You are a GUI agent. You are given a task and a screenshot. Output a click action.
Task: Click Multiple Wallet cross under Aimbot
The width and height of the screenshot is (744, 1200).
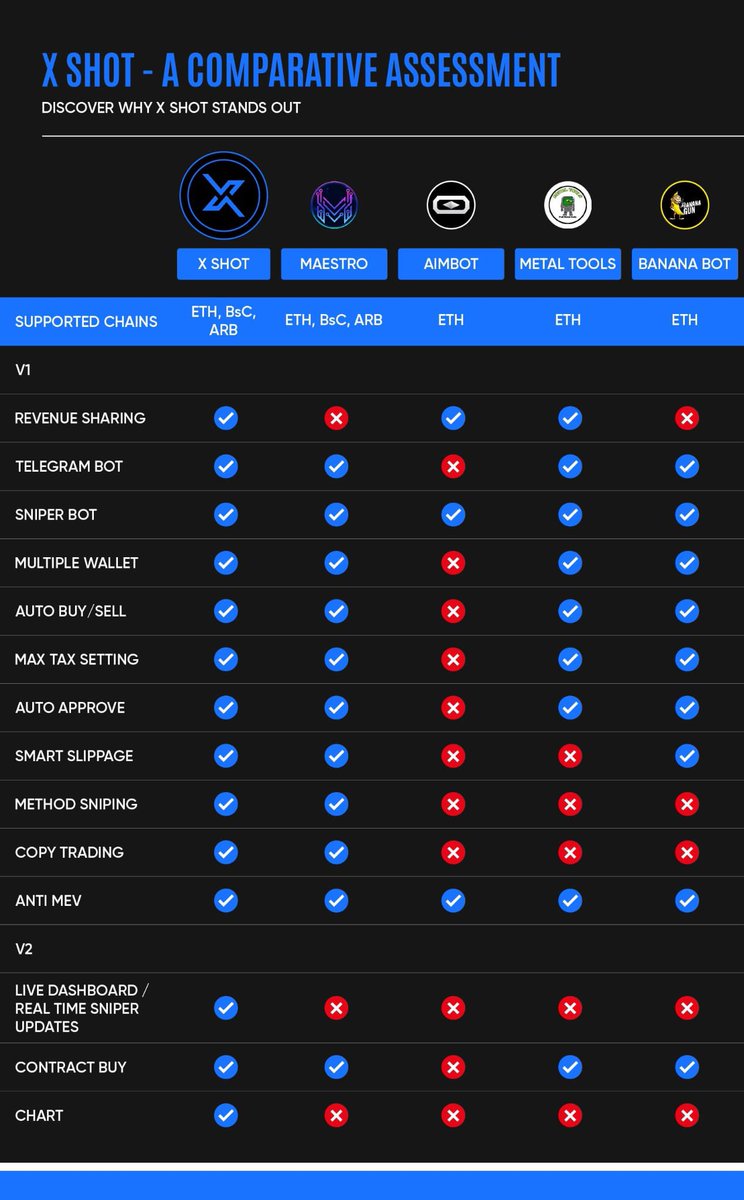pos(453,563)
